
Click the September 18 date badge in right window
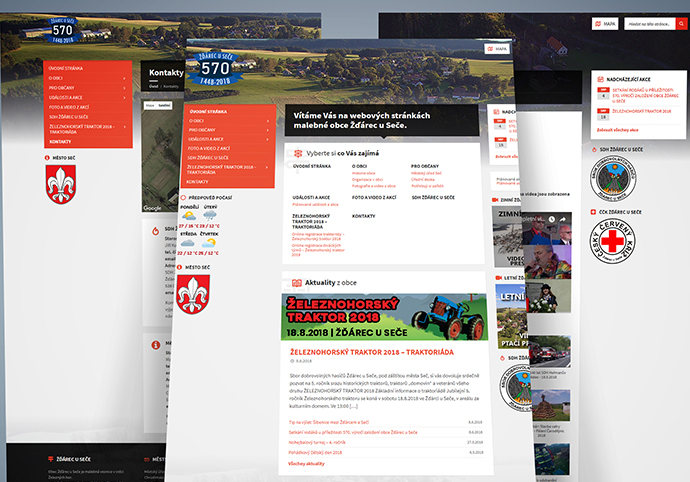pos(603,114)
